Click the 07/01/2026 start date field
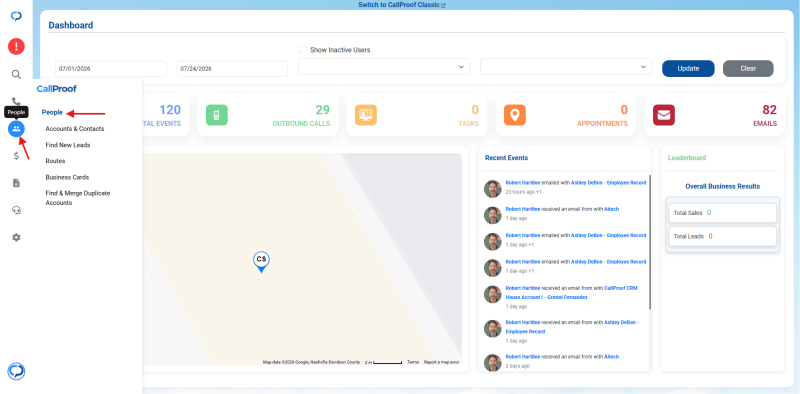The image size is (800, 394). (111, 68)
